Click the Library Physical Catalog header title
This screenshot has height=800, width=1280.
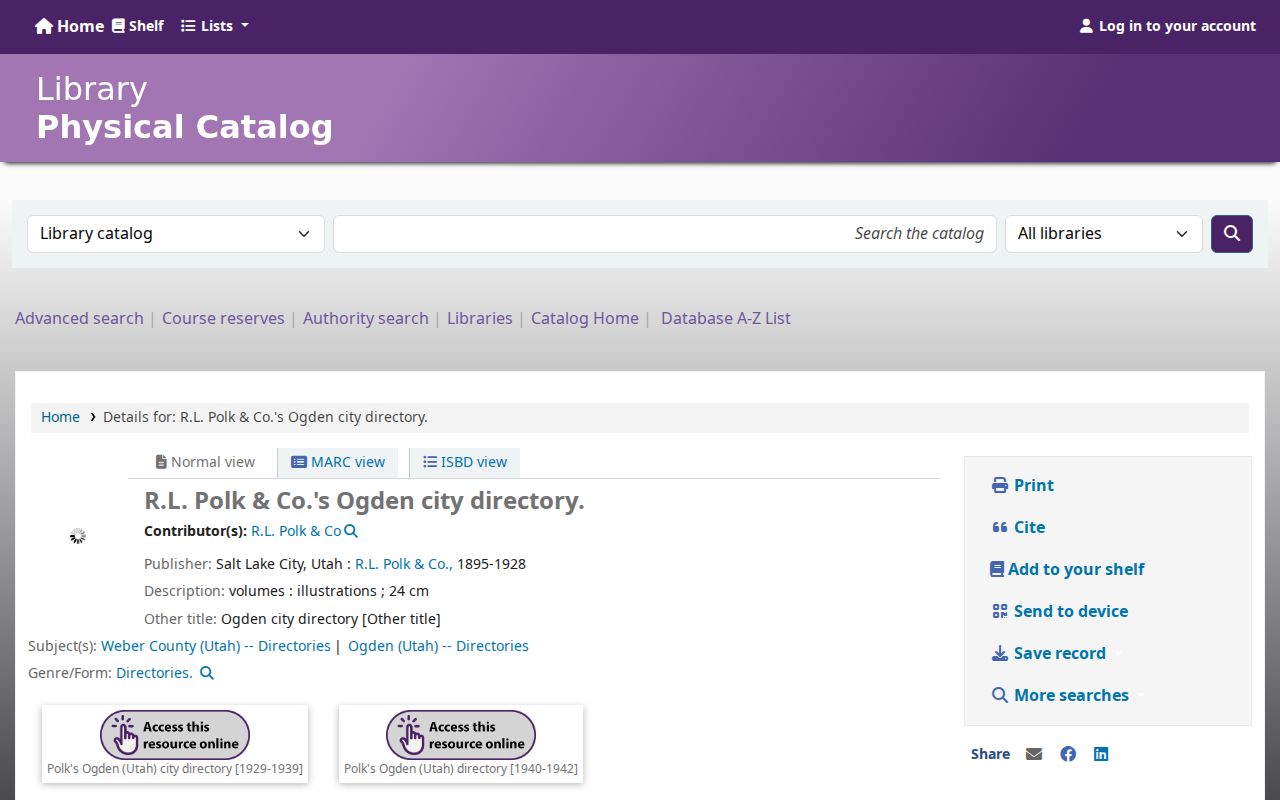(x=185, y=108)
